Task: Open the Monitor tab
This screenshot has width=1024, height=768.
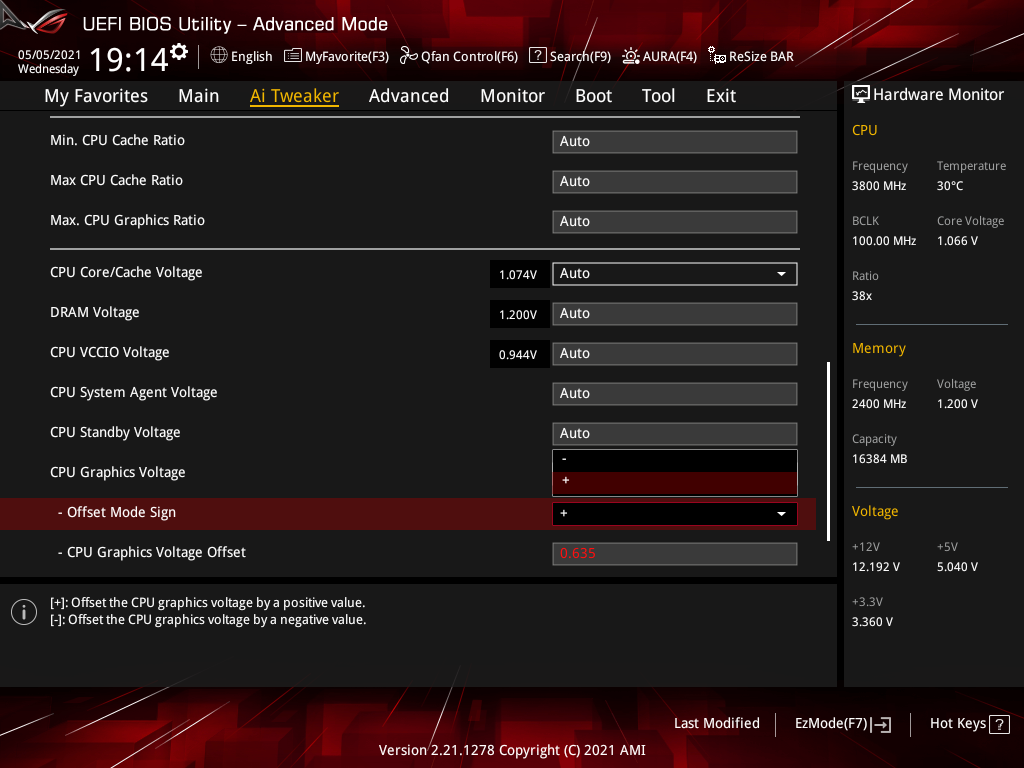Action: (512, 96)
